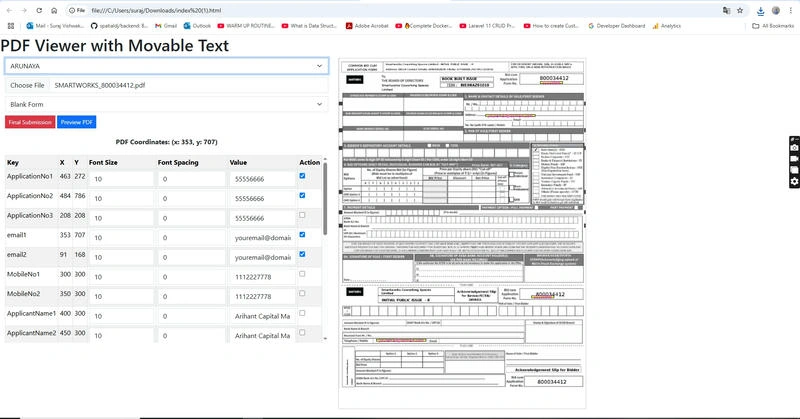The height and width of the screenshot is (419, 800).
Task: Click the table's vertical scrollbar
Action: pos(325,199)
